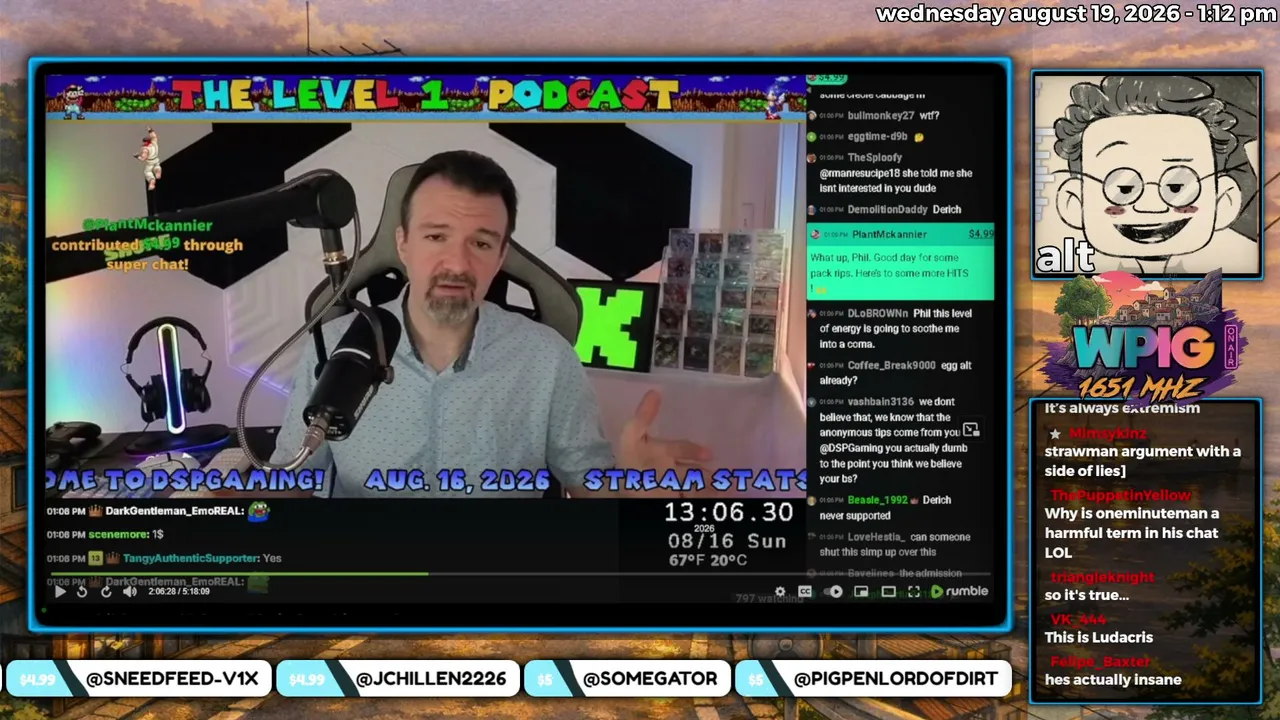Click the AUG. 16, 2026 ticker date

456,480
